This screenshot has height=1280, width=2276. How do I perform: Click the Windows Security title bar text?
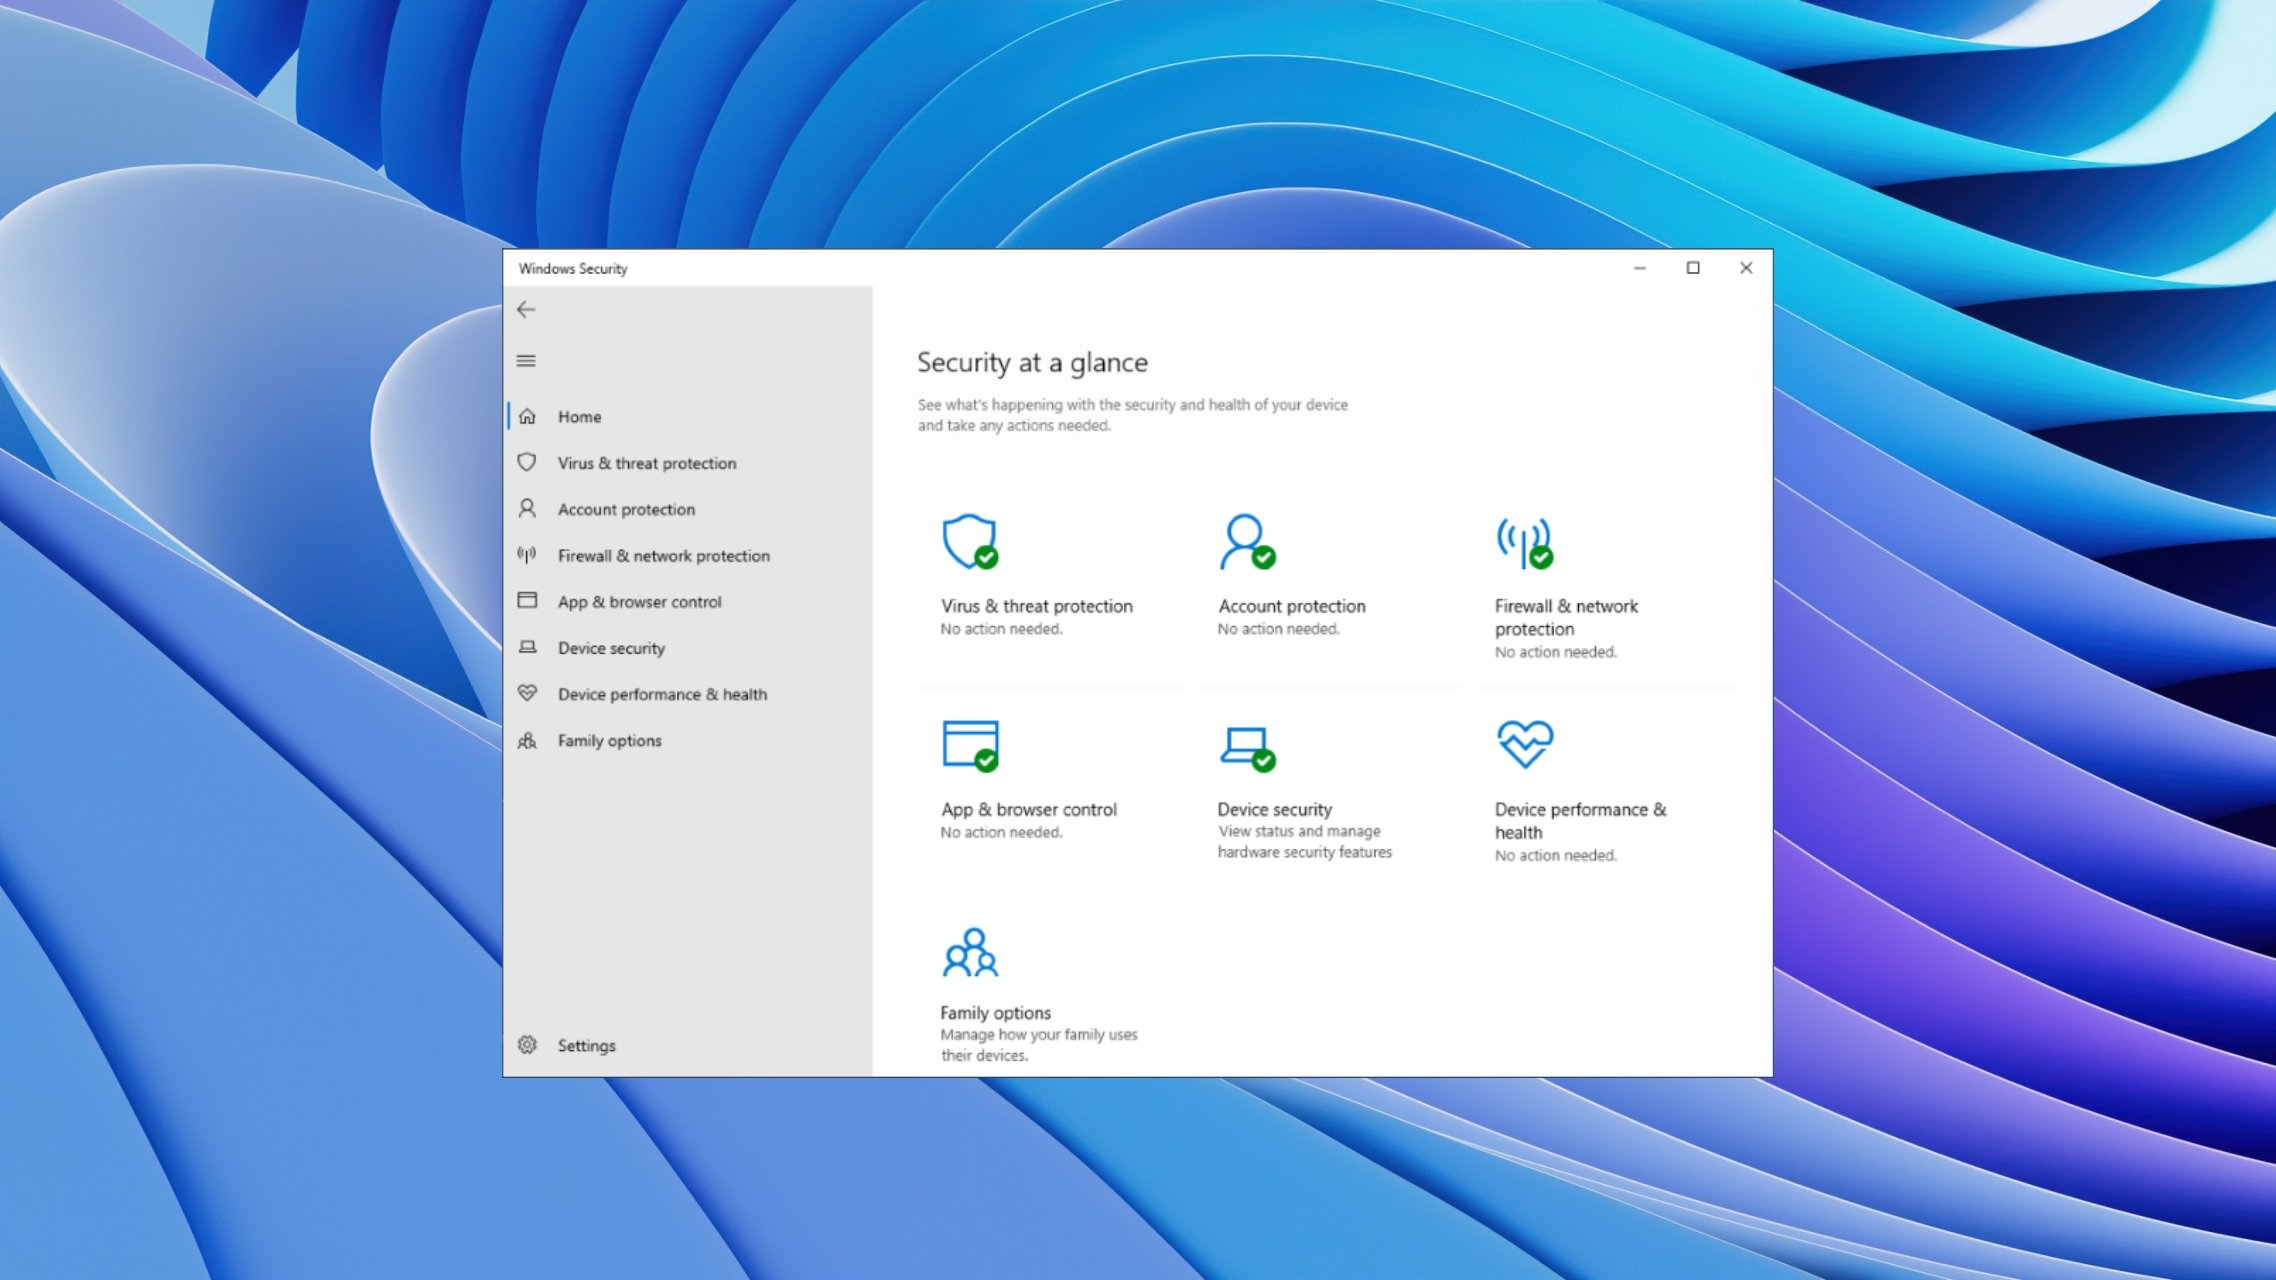point(573,269)
